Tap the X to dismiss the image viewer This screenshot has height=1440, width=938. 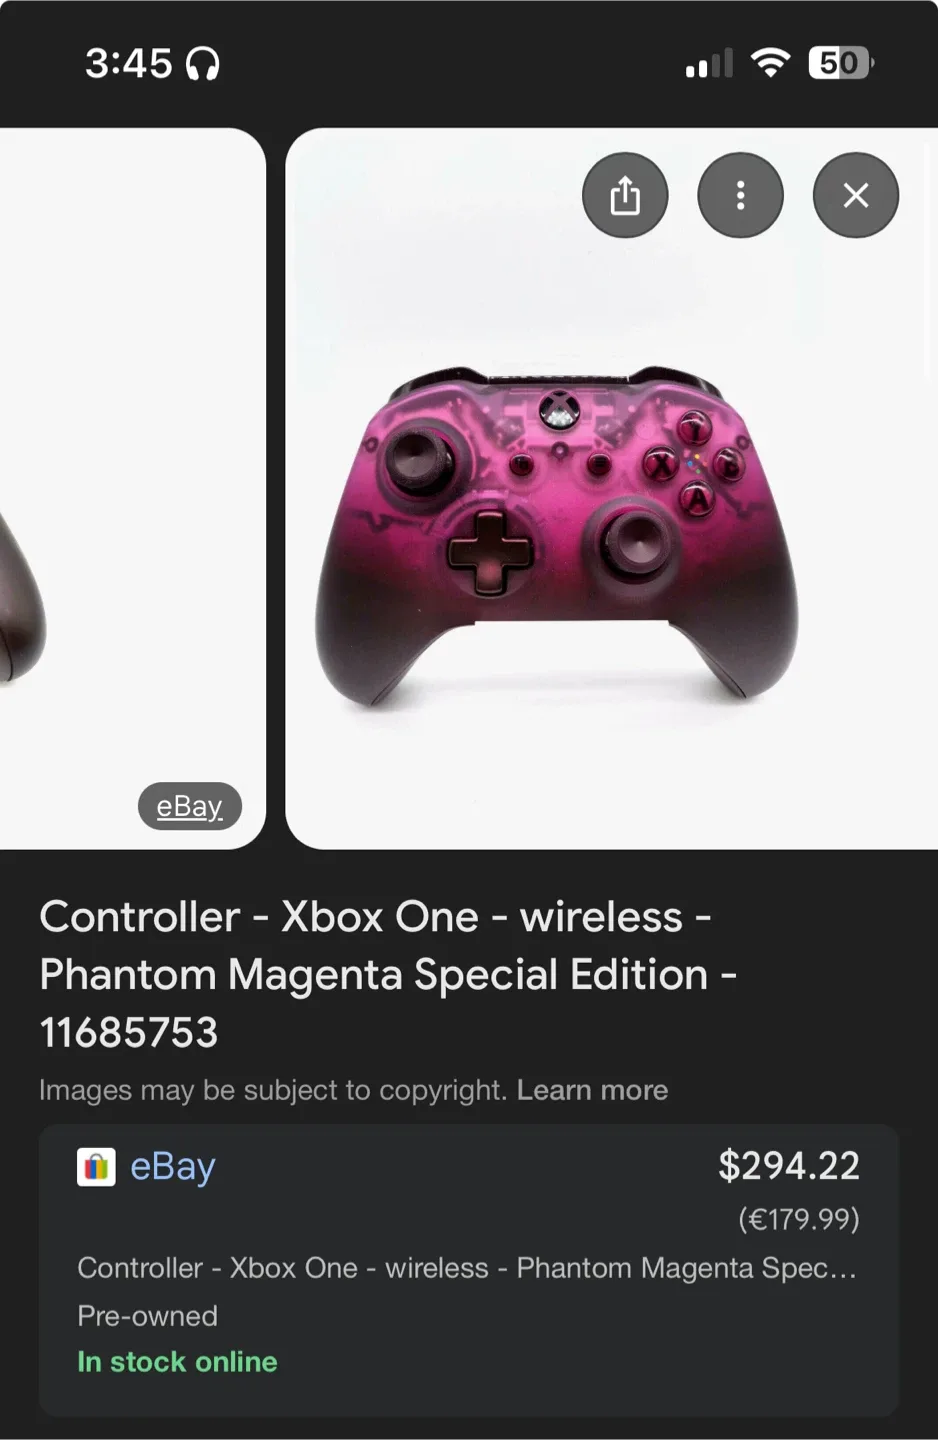[x=855, y=195]
